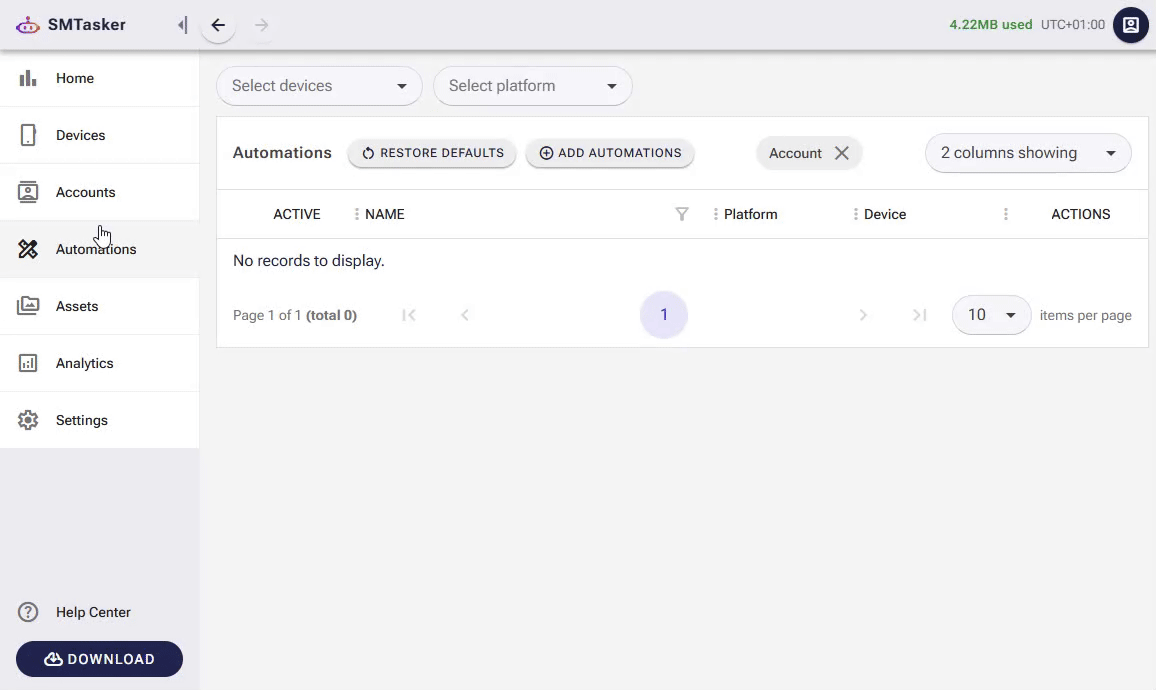Select page 1 in pagination
Screen dimensions: 1156x690
664,315
